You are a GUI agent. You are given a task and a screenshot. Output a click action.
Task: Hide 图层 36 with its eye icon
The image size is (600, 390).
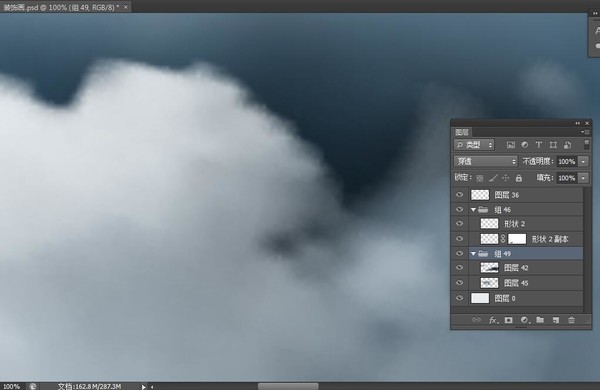(x=460, y=195)
